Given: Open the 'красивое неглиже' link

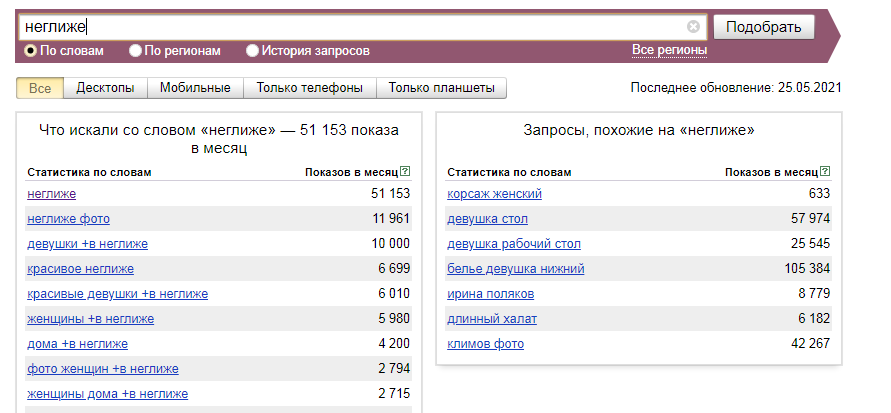Looking at the screenshot, I should click(x=80, y=269).
